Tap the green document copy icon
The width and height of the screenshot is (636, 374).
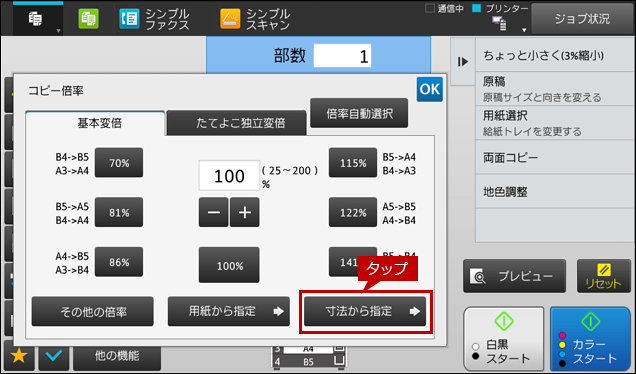pyautogui.click(x=88, y=19)
